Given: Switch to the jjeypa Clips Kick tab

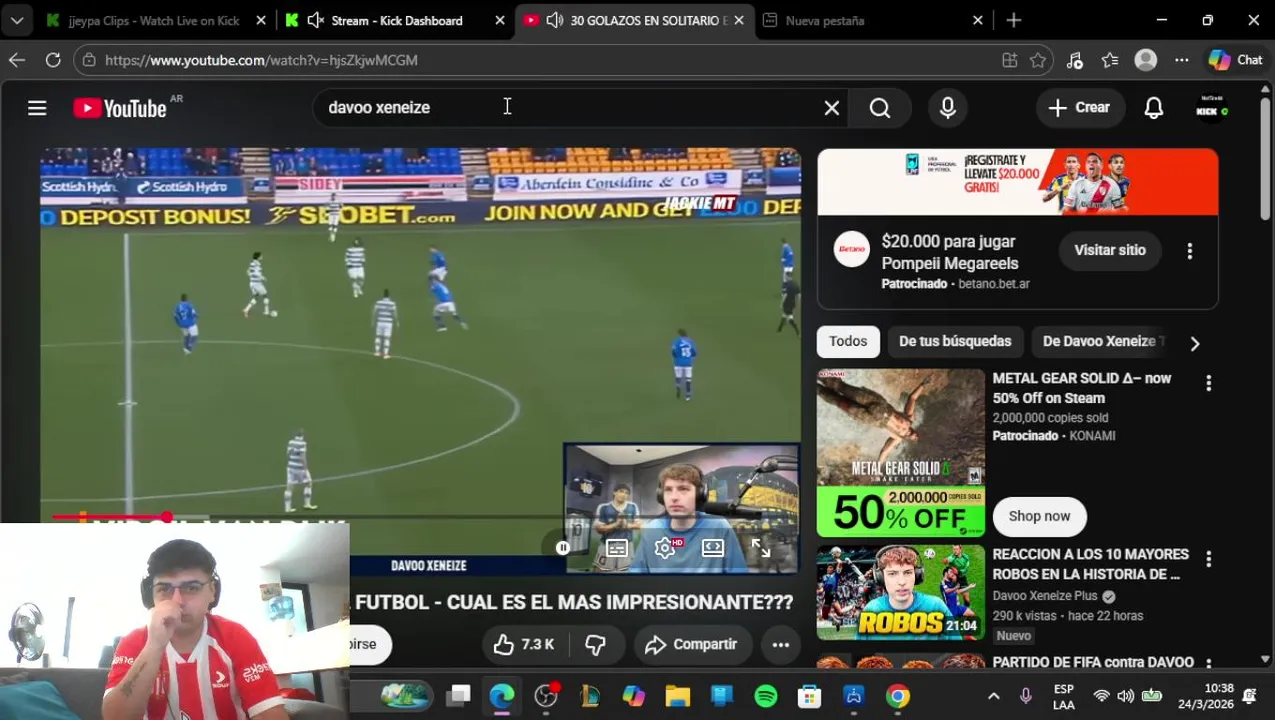Looking at the screenshot, I should coord(153,20).
